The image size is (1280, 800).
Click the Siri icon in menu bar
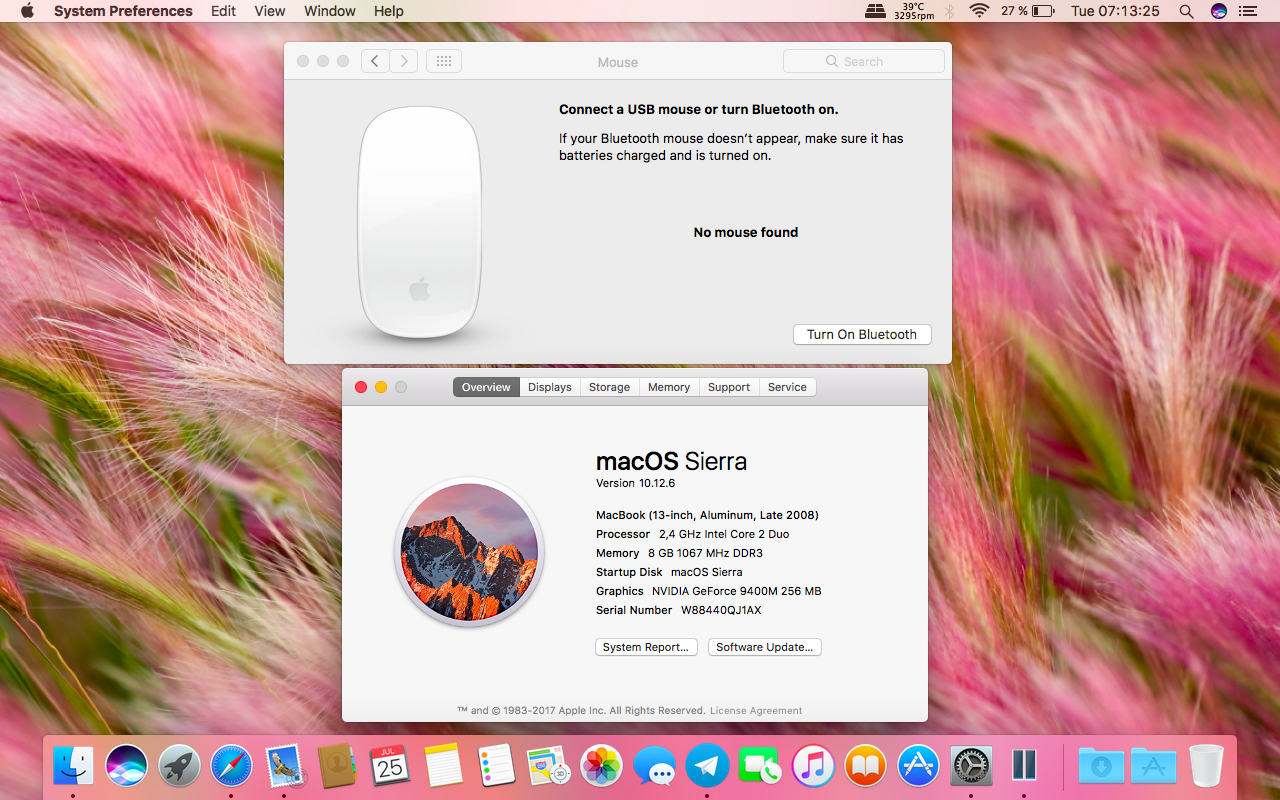point(1219,11)
